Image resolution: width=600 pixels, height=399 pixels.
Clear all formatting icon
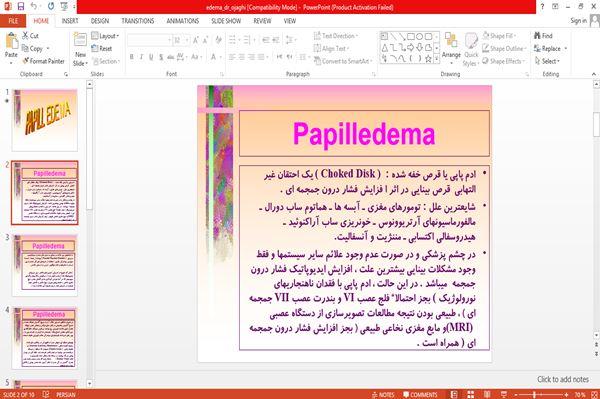(218, 40)
